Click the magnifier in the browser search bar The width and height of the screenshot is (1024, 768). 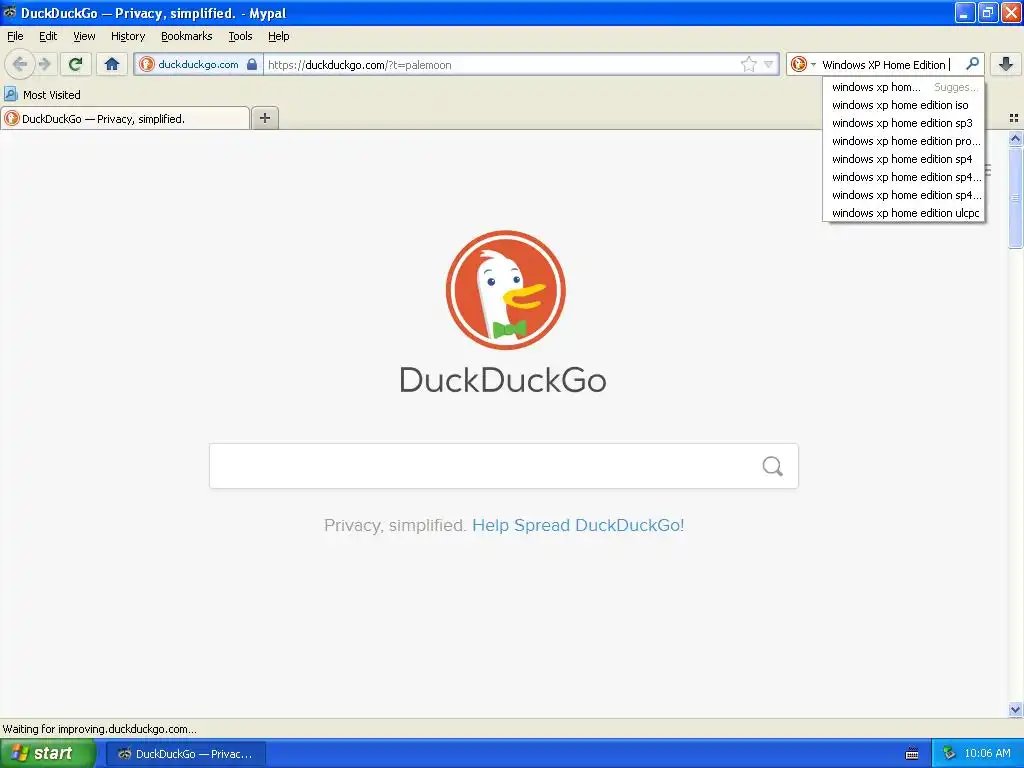coord(972,64)
